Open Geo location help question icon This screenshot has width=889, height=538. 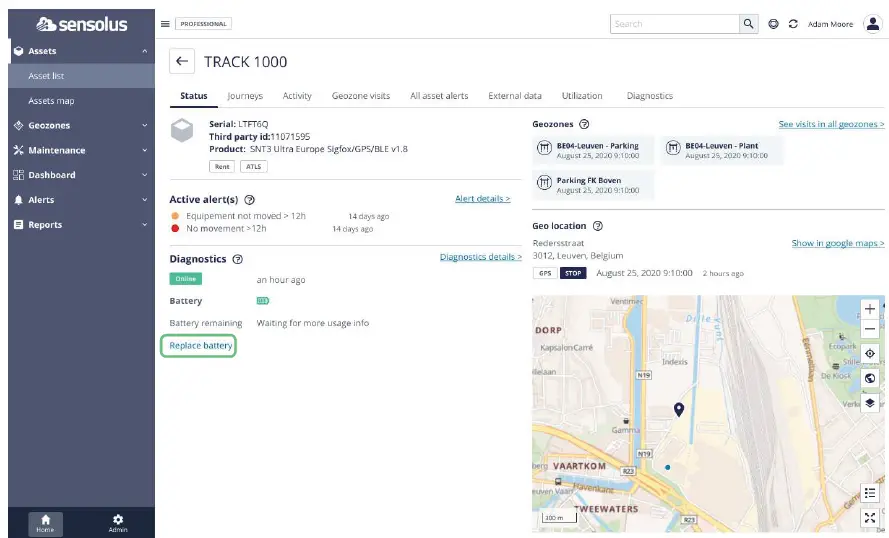[598, 226]
